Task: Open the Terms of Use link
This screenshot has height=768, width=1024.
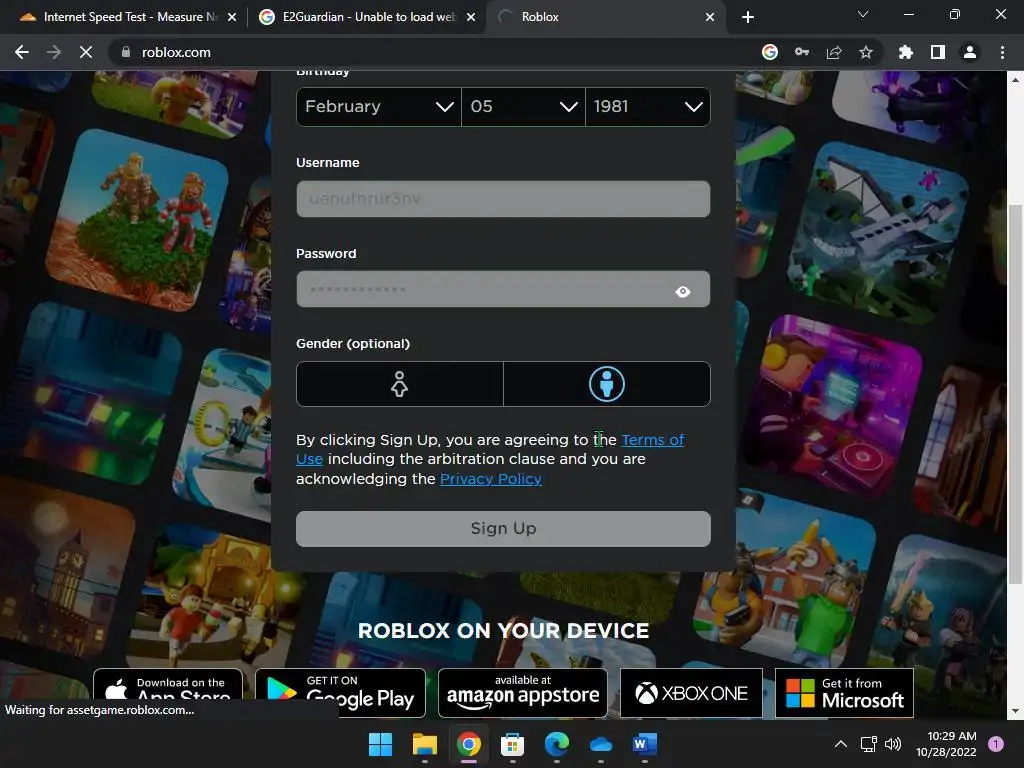Action: click(652, 440)
